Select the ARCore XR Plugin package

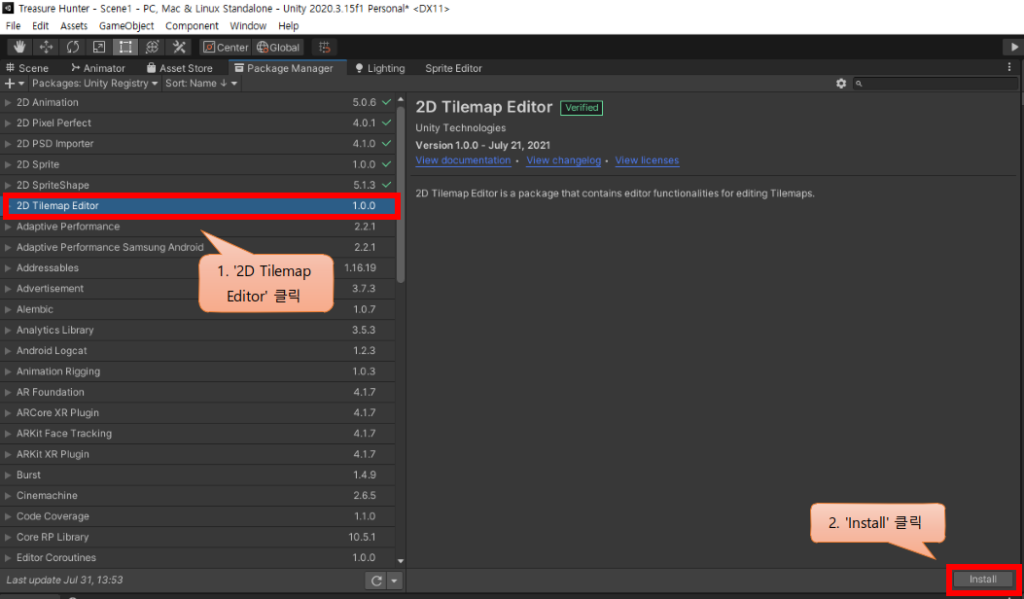pos(199,413)
